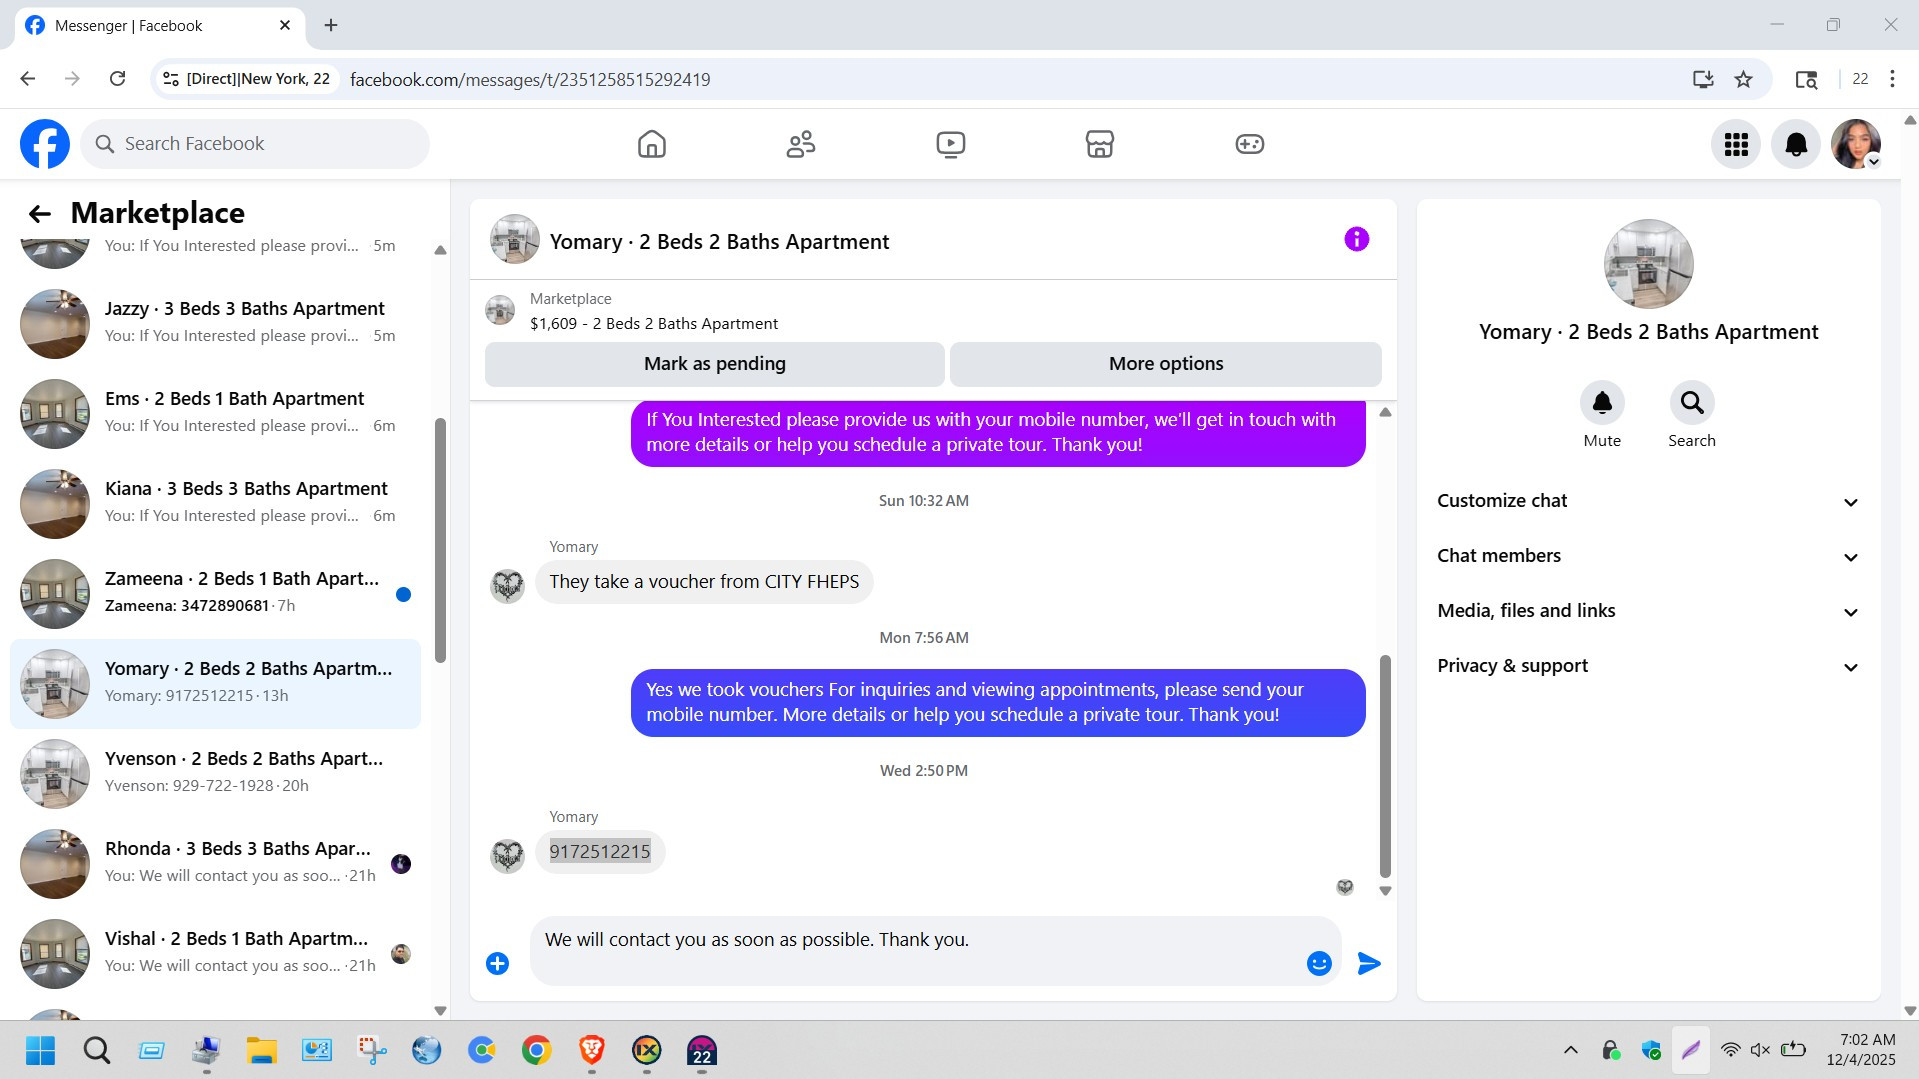Open $1,609 listing link in header

(654, 324)
